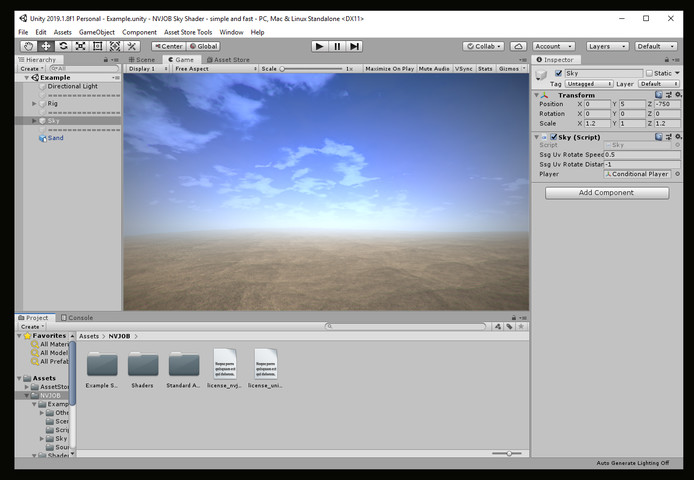Open the Assets menu
The height and width of the screenshot is (480, 694).
pyautogui.click(x=62, y=32)
